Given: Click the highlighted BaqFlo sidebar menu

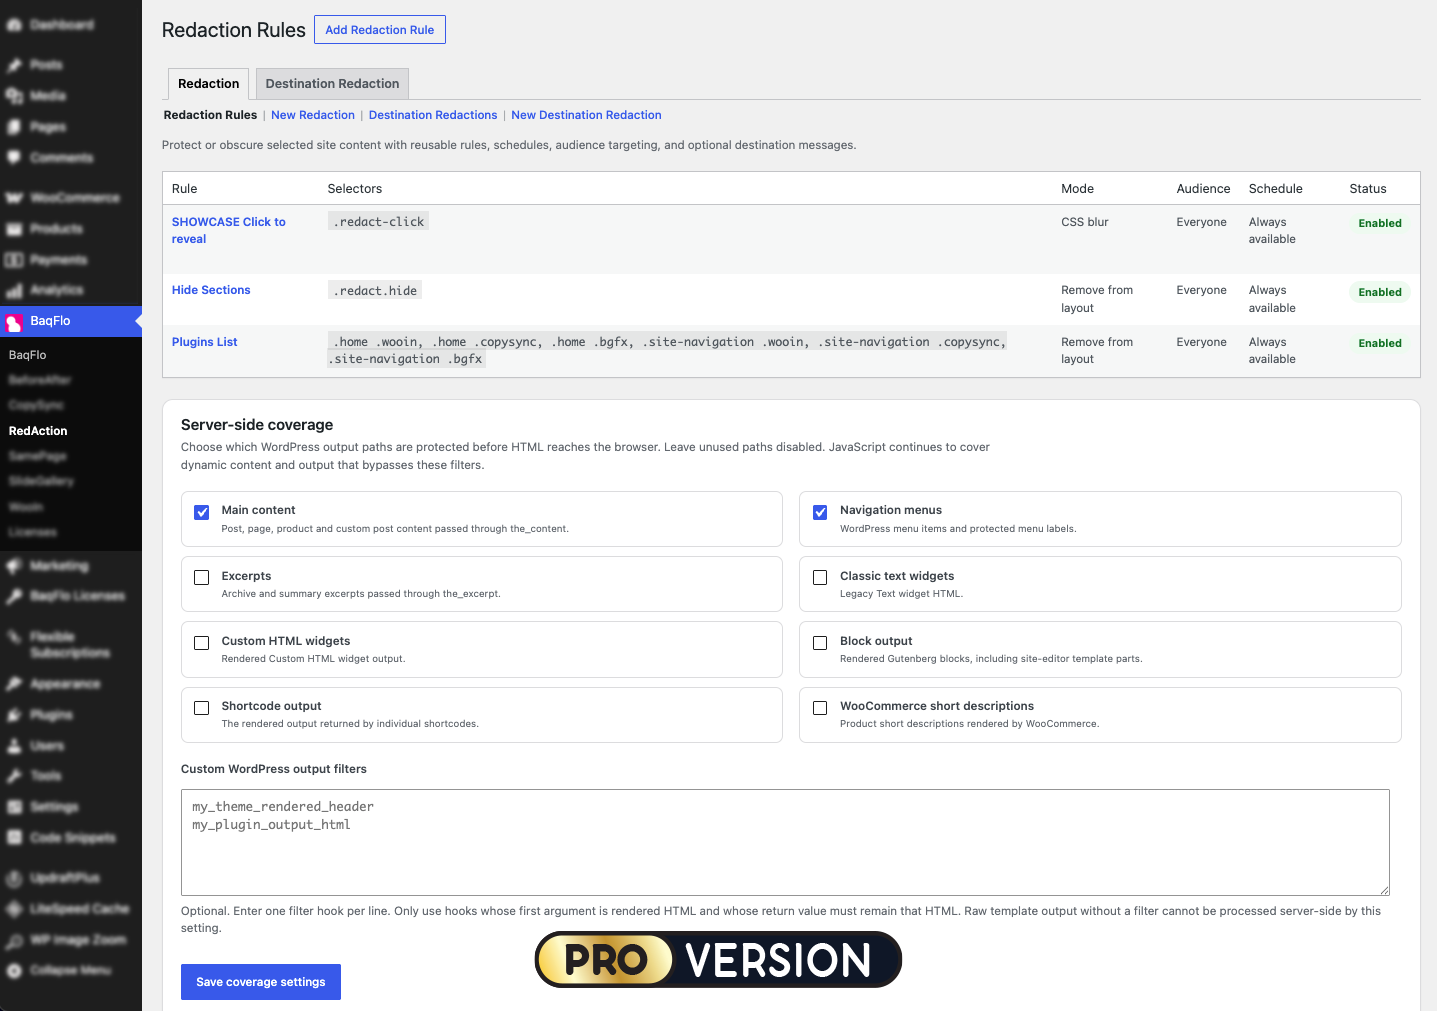Looking at the screenshot, I should (x=71, y=321).
